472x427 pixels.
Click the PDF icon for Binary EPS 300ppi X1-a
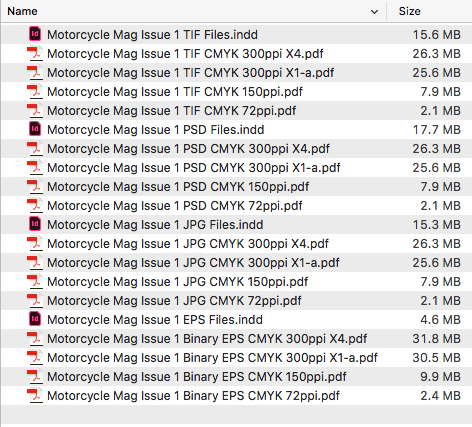35,357
